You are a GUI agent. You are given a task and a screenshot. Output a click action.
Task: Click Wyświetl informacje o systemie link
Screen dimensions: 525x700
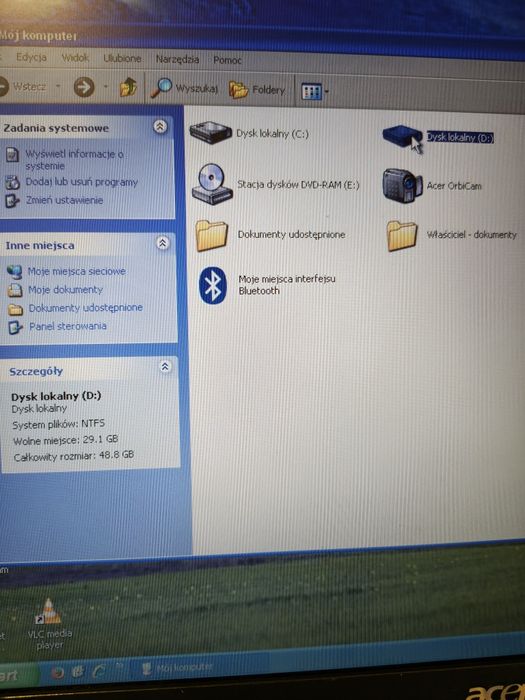pyautogui.click(x=74, y=160)
